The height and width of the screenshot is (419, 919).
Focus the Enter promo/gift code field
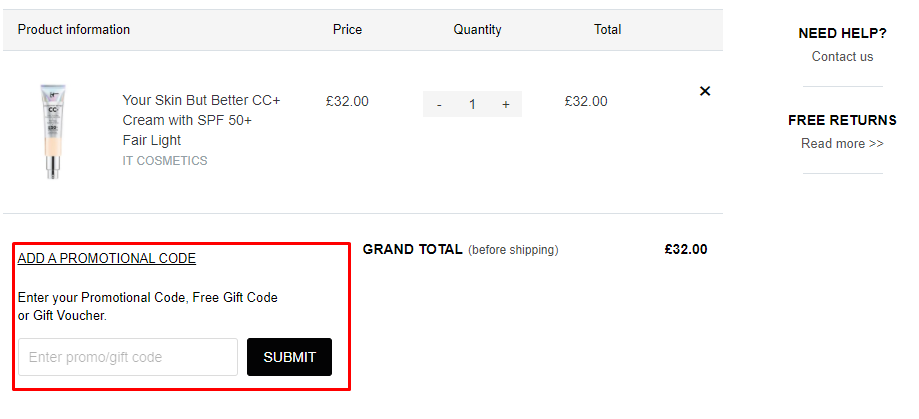[128, 357]
